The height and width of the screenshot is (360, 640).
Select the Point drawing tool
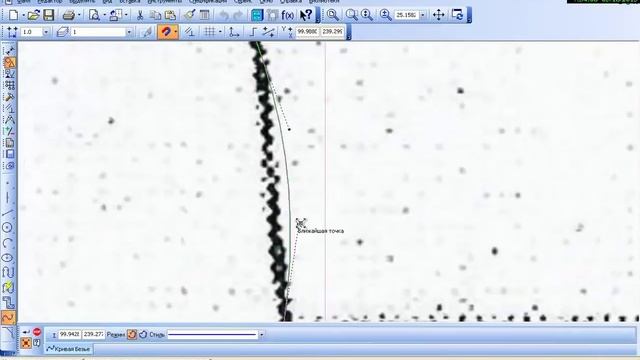pyautogui.click(x=8, y=183)
